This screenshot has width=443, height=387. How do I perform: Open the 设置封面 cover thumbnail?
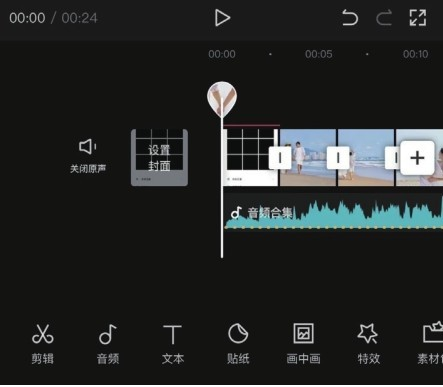pyautogui.click(x=159, y=157)
